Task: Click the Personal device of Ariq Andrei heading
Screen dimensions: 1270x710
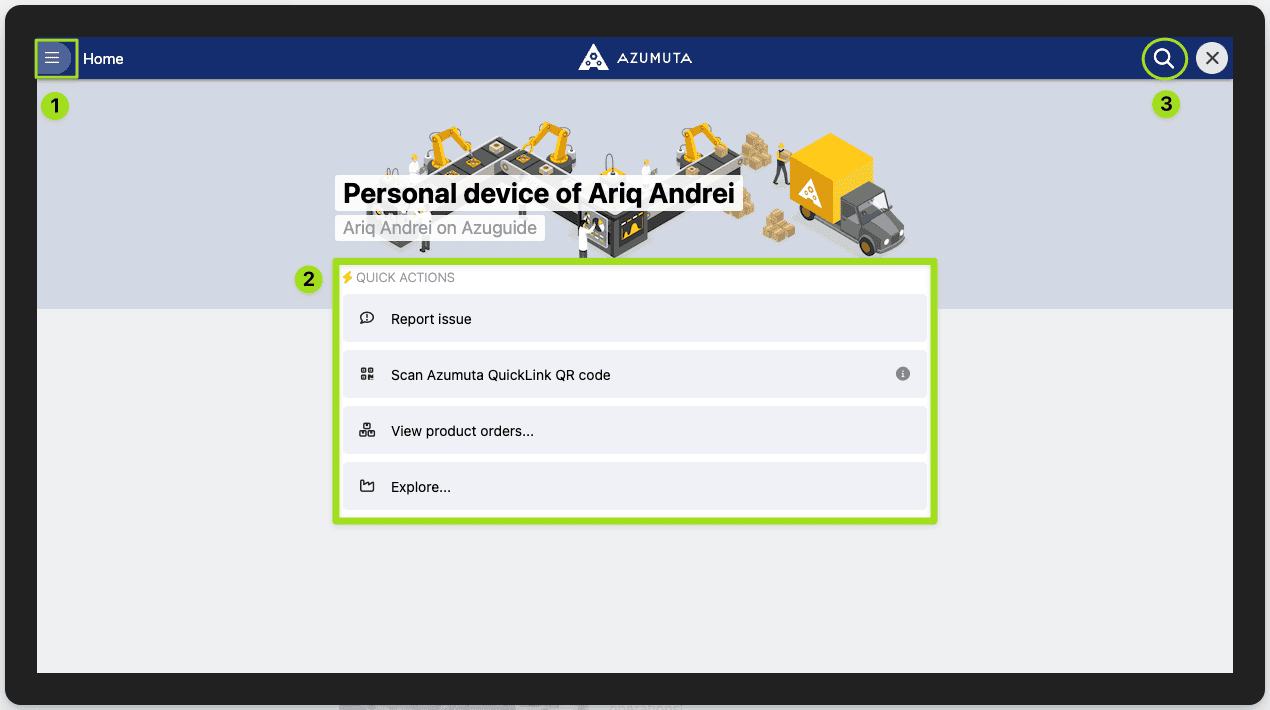Action: (x=539, y=193)
